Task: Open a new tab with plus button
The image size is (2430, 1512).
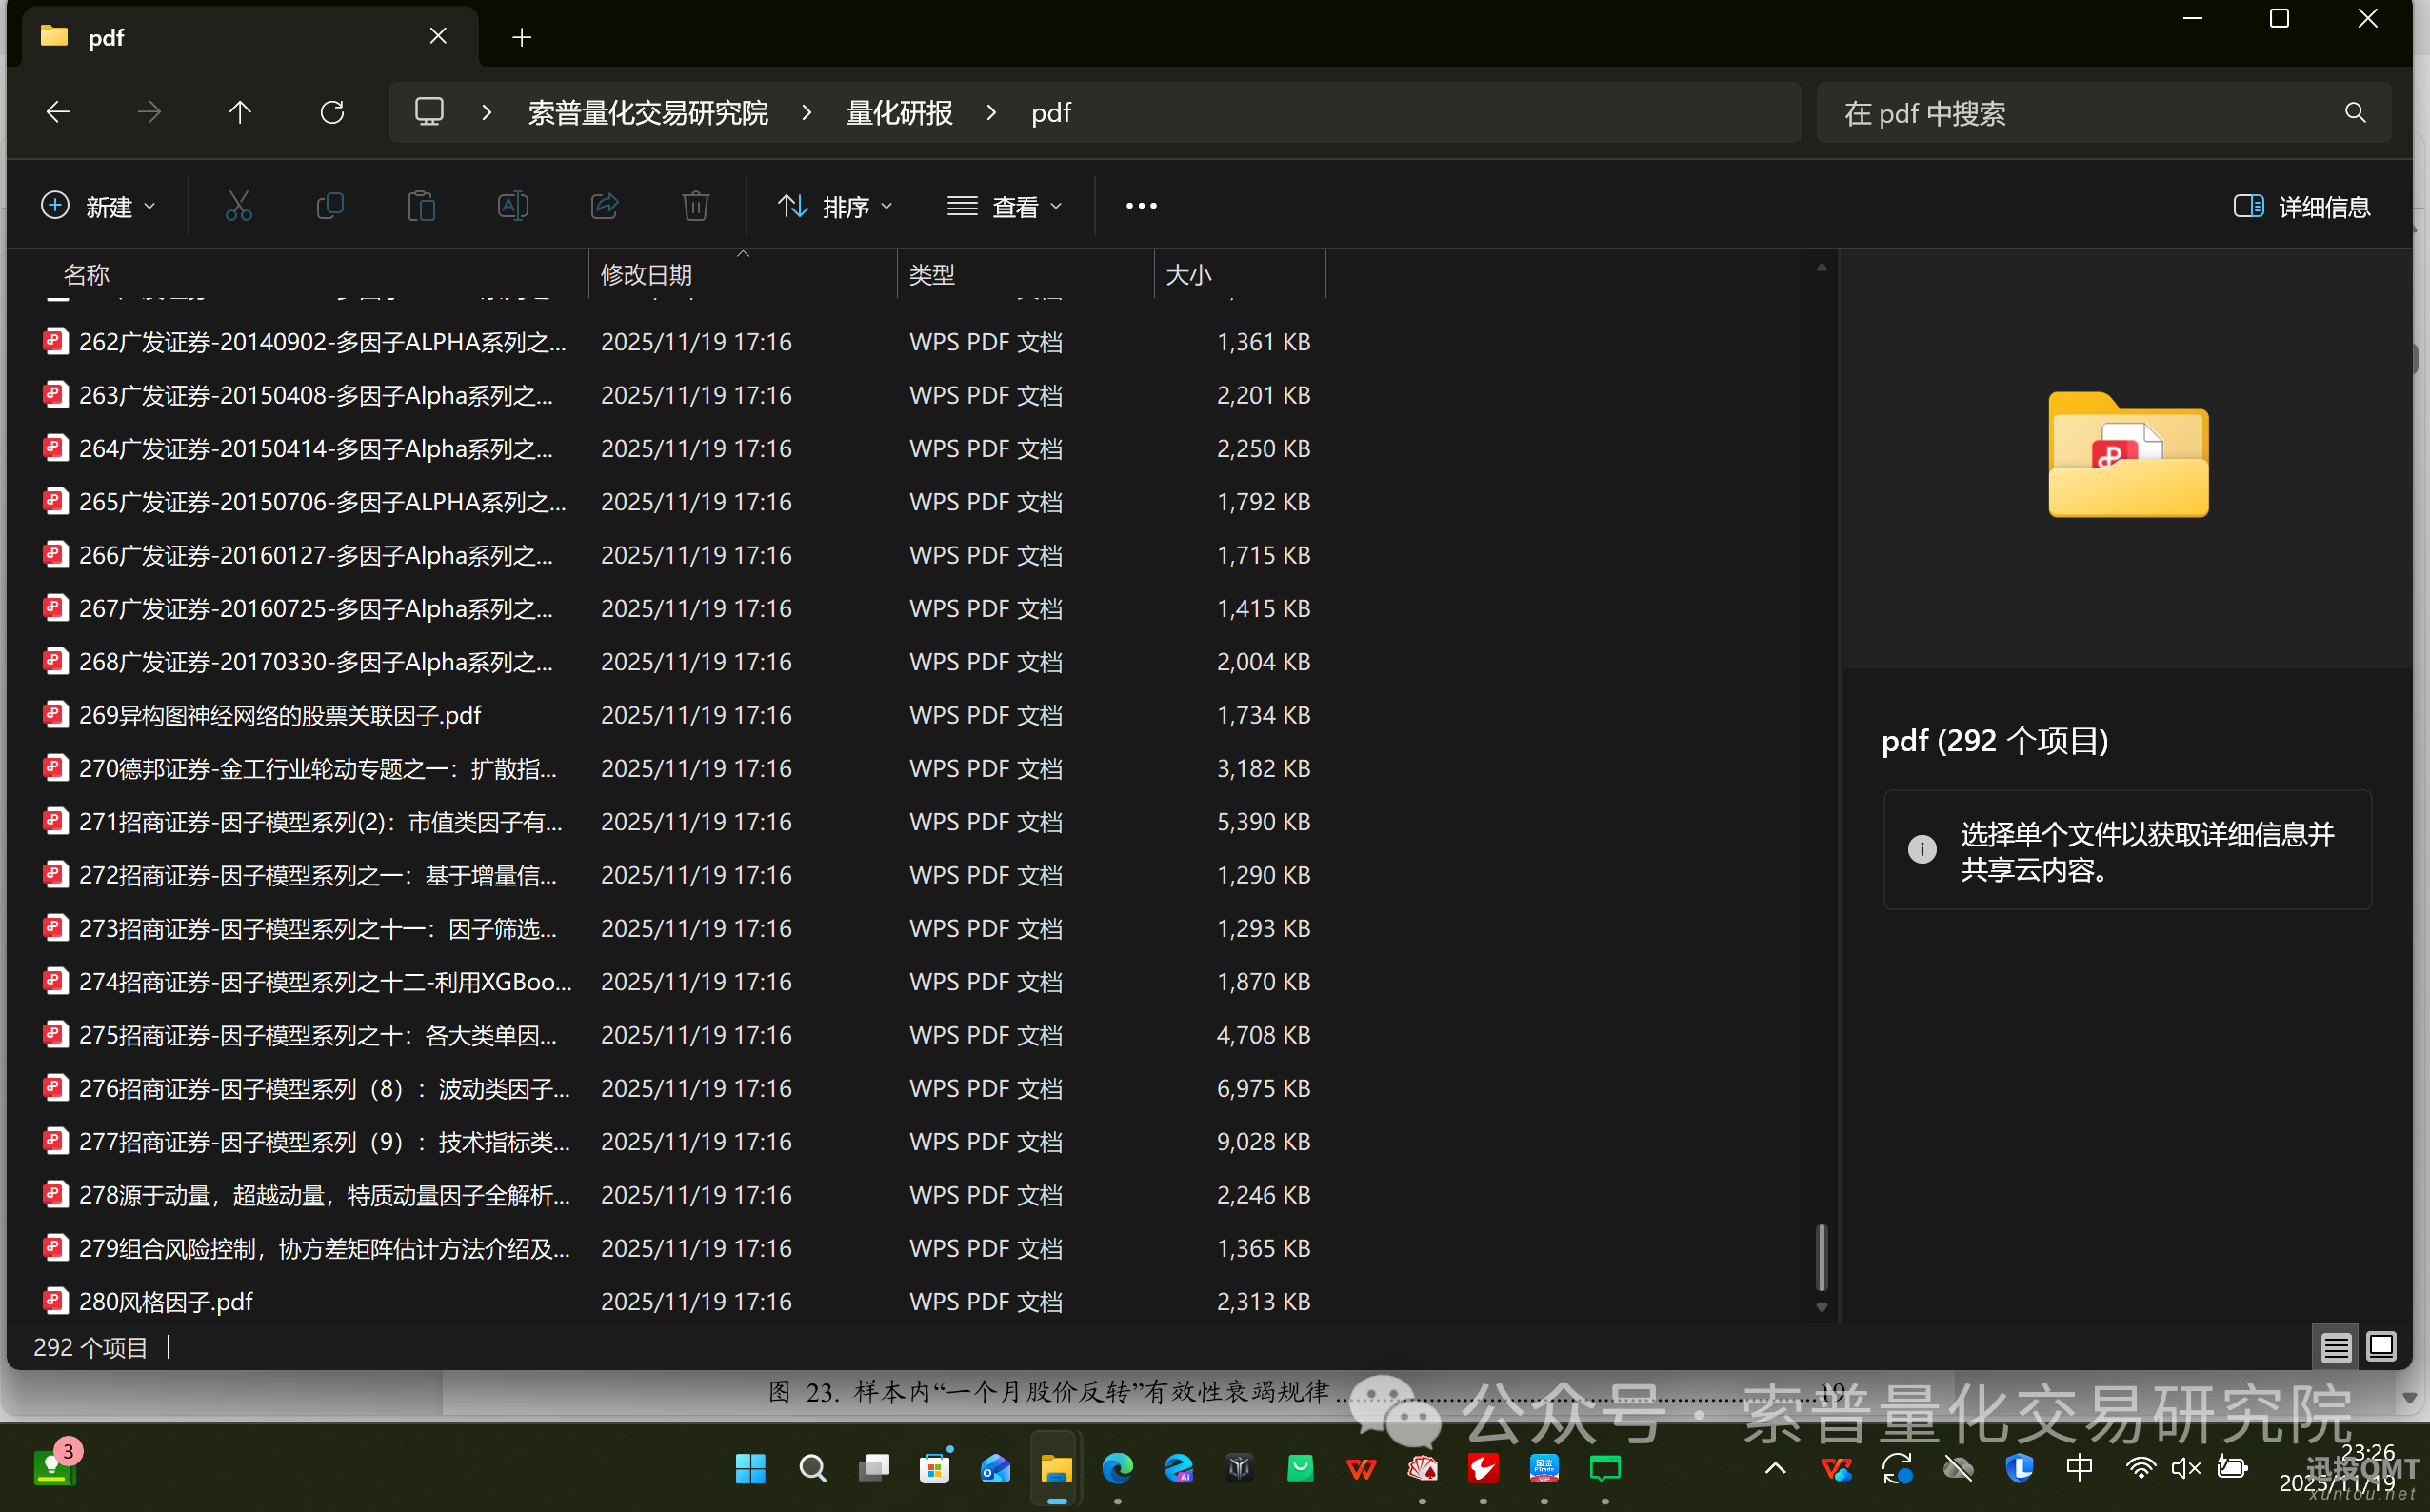Action: [x=521, y=37]
